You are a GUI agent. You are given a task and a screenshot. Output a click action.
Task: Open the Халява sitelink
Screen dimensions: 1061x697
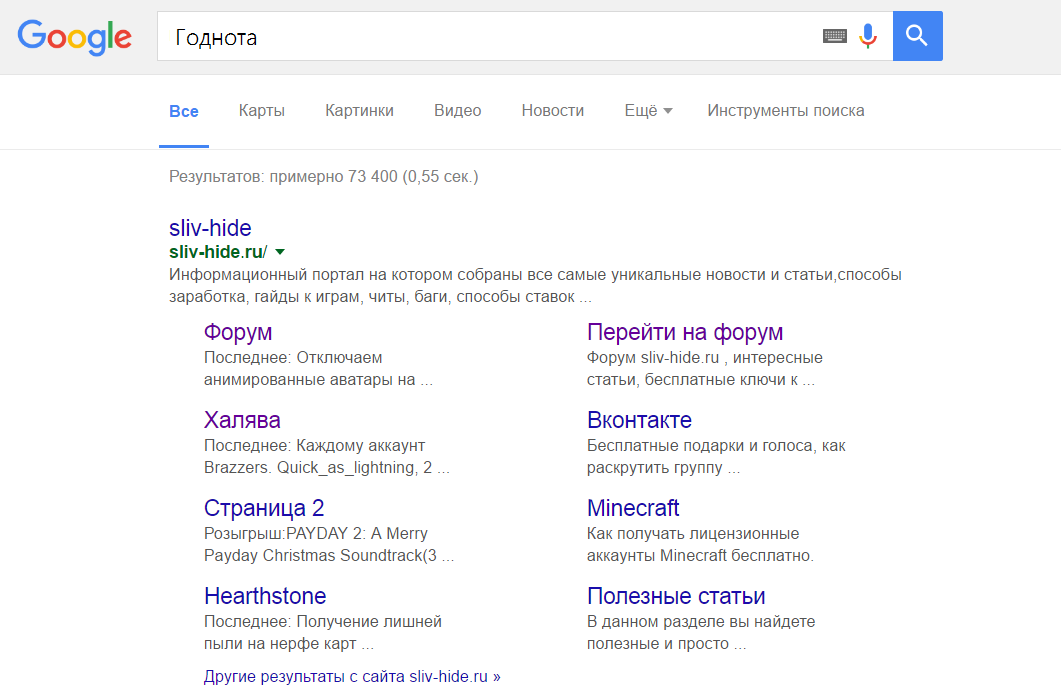tap(242, 420)
